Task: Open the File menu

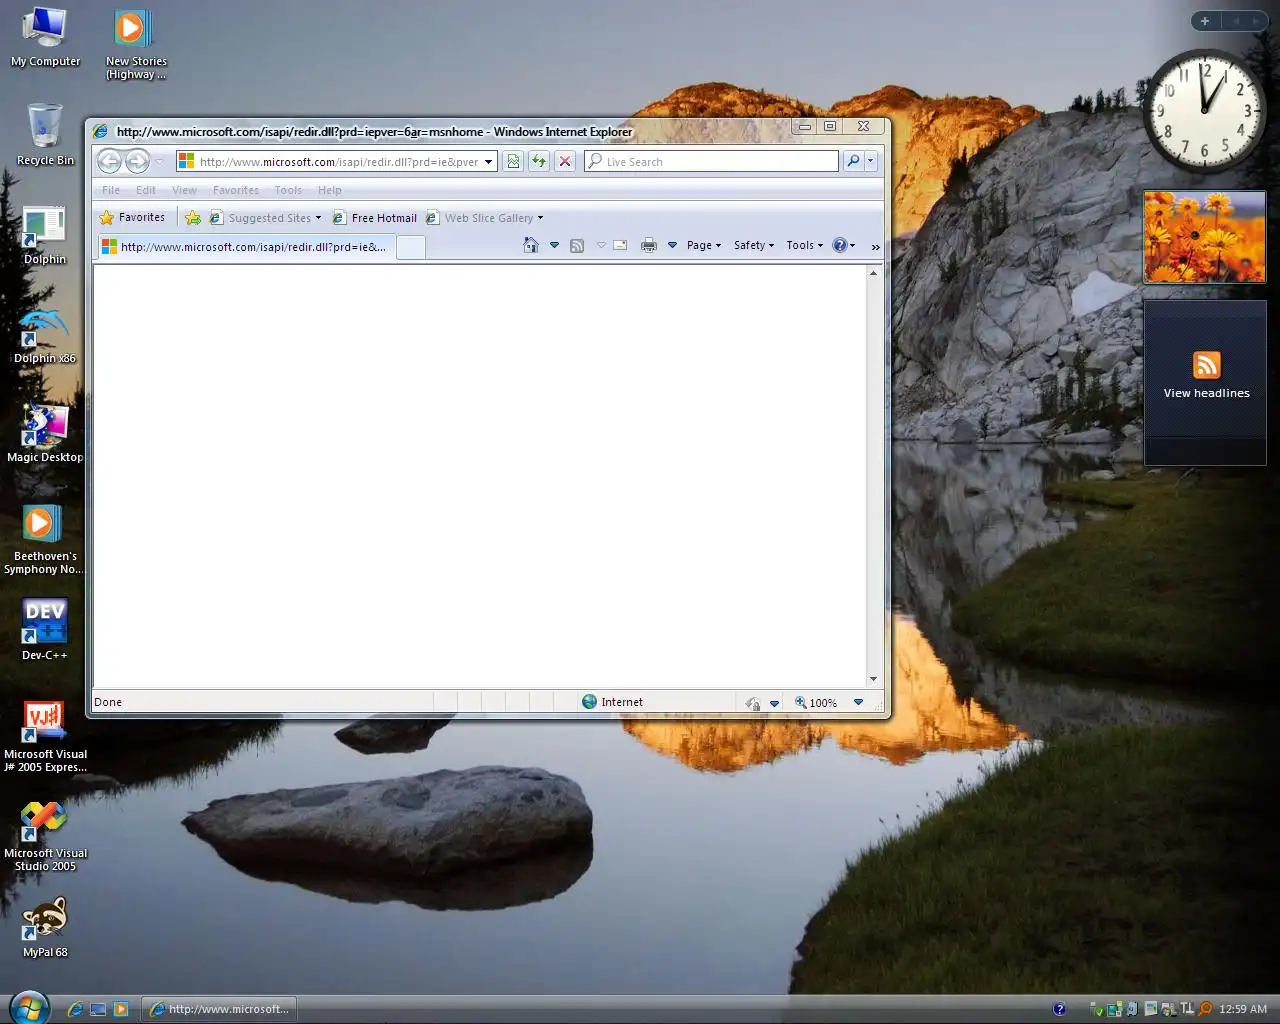Action: point(111,190)
